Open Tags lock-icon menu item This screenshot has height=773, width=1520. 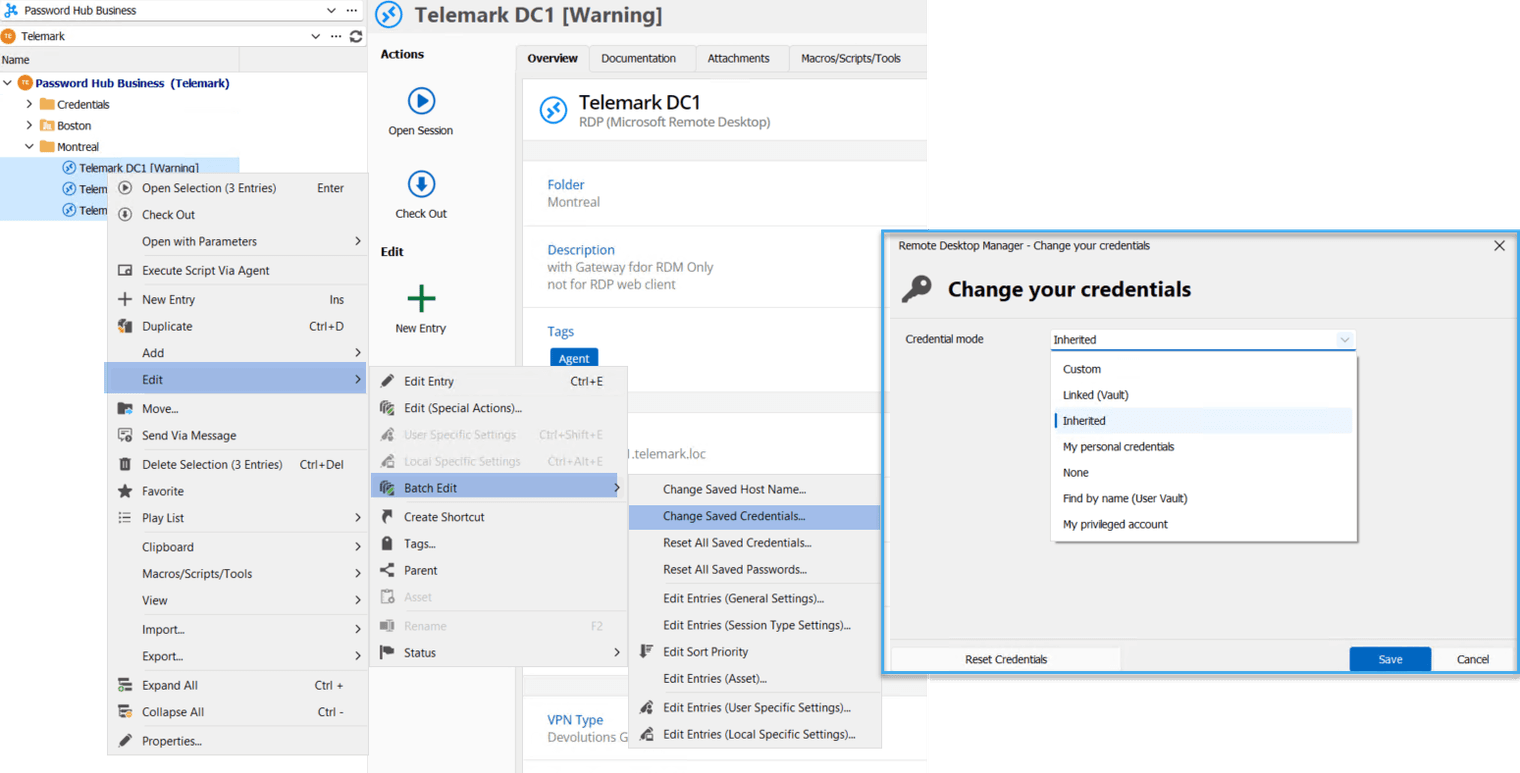click(x=419, y=544)
